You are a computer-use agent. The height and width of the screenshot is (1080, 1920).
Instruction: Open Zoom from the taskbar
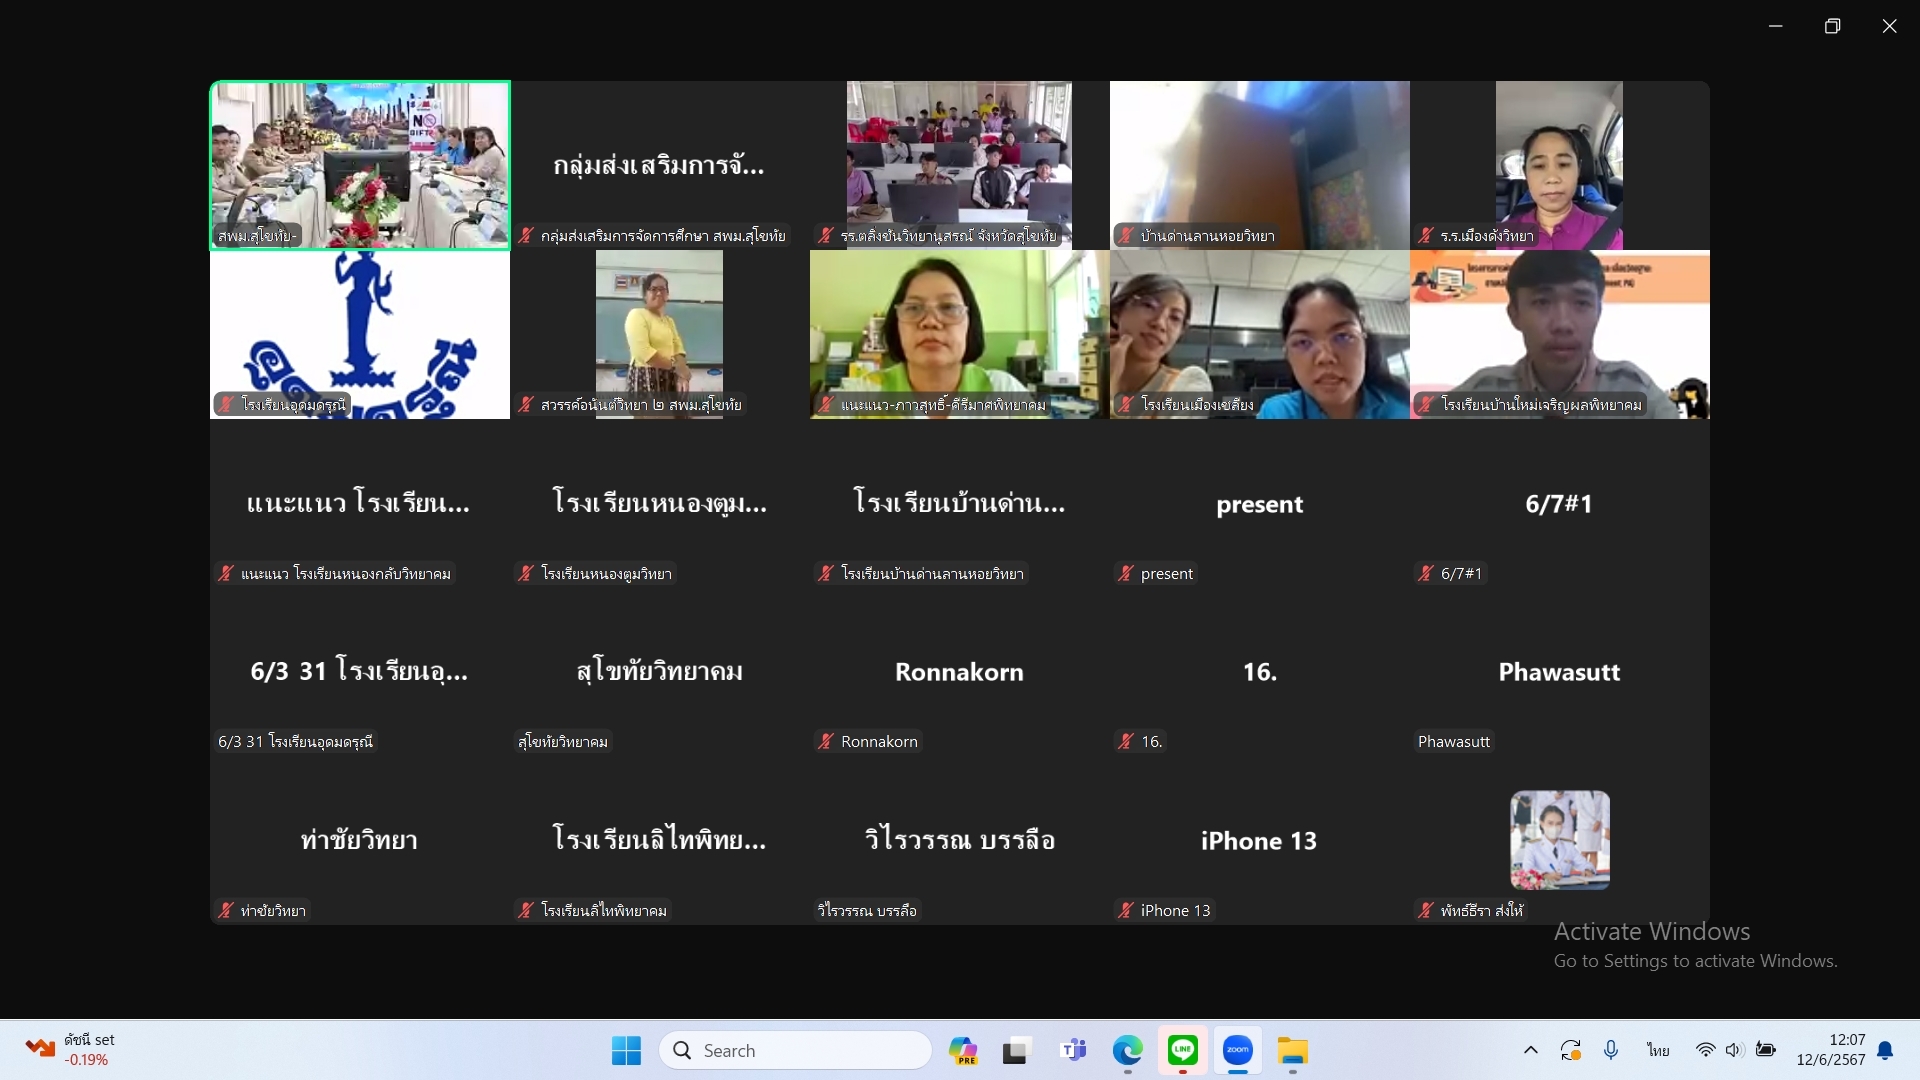click(x=1237, y=1050)
